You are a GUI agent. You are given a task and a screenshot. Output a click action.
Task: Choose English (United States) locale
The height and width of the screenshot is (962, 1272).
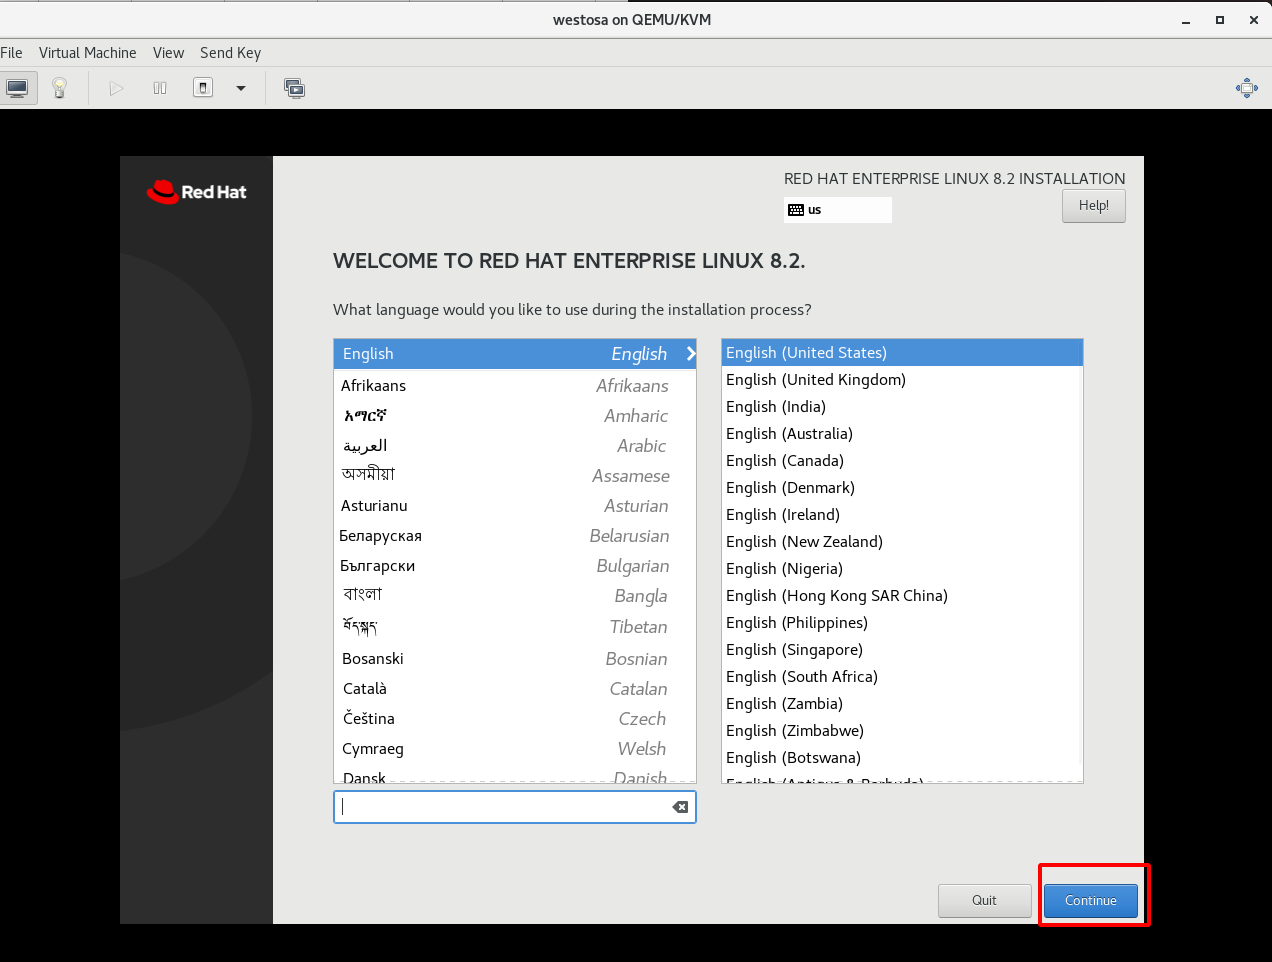click(902, 353)
